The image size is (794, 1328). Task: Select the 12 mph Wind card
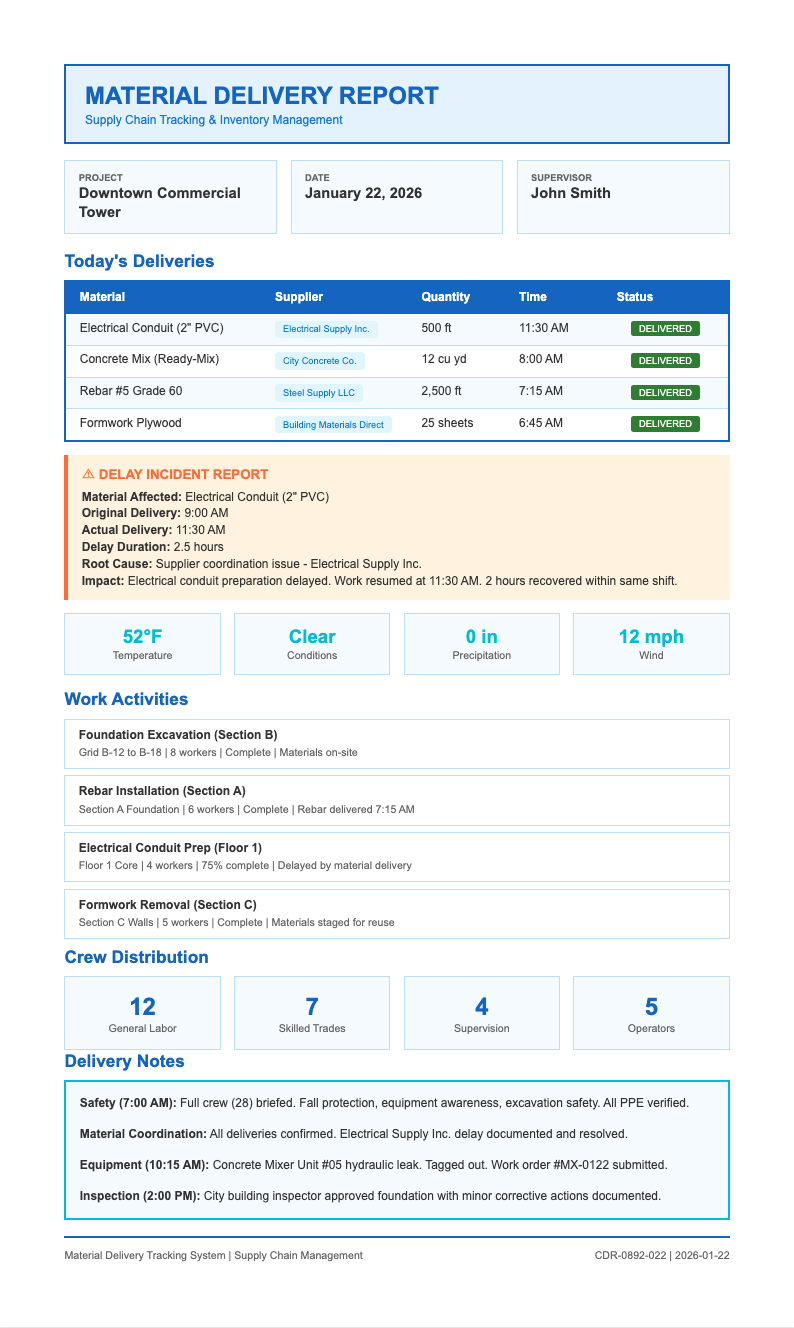[x=651, y=644]
